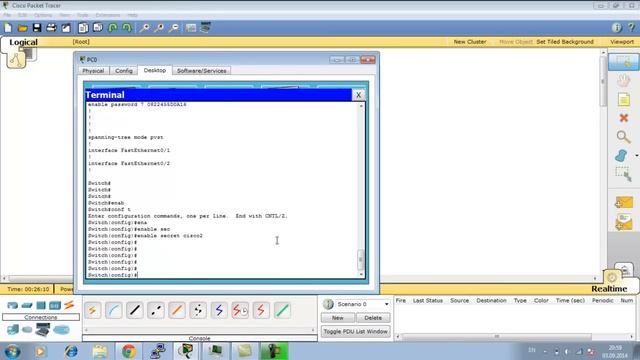Switch to the Physical tab in PC0
640x360 pixels.
pyautogui.click(x=93, y=71)
